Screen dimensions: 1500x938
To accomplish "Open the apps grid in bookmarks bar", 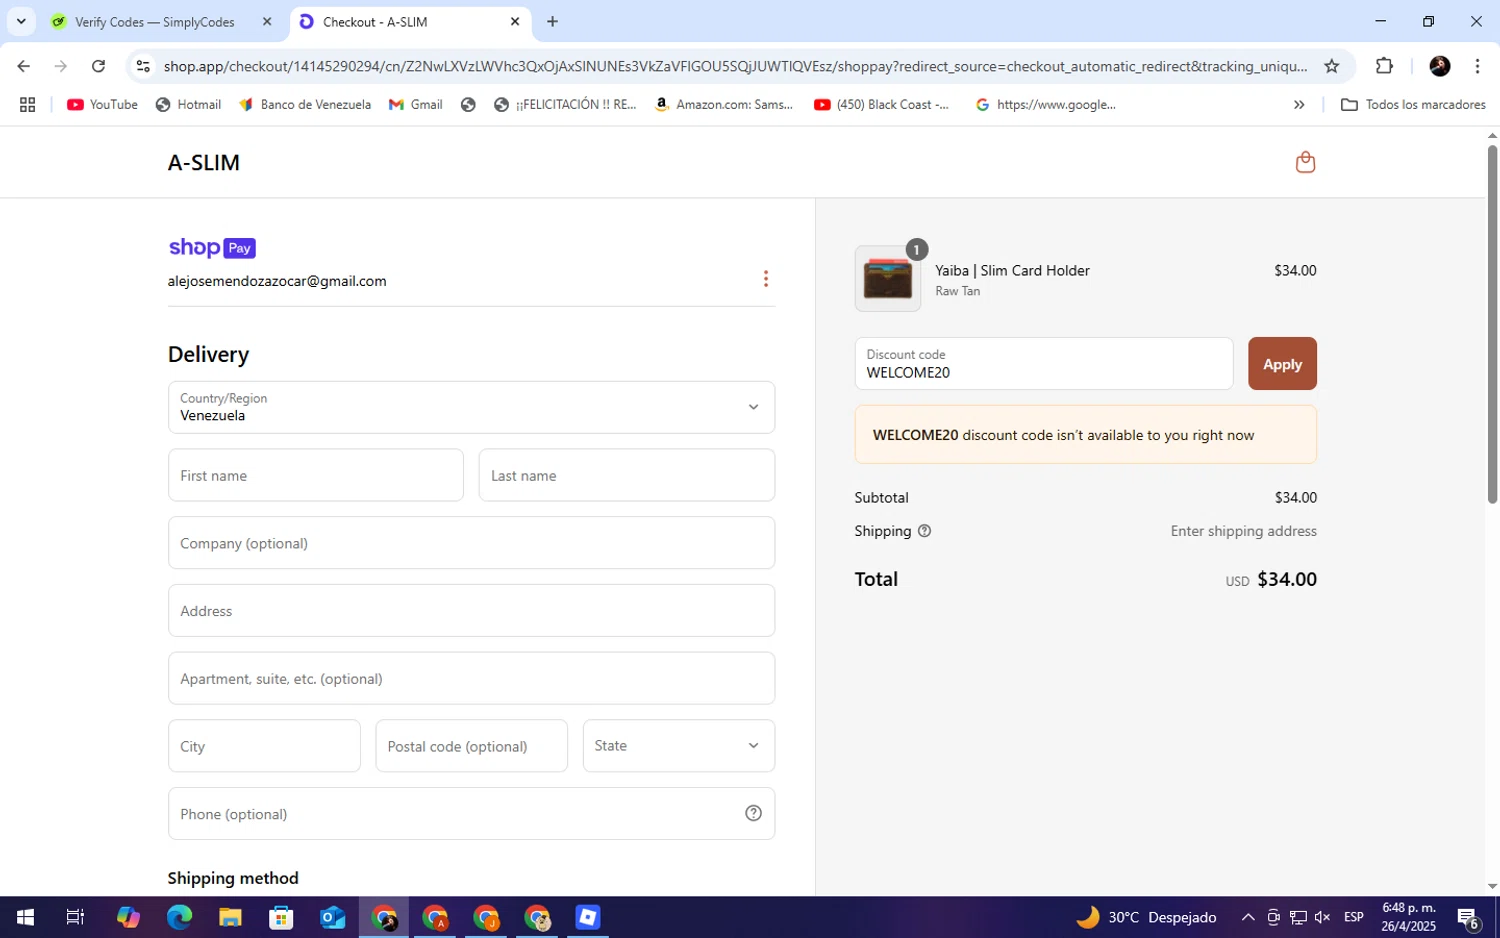I will tap(27, 105).
